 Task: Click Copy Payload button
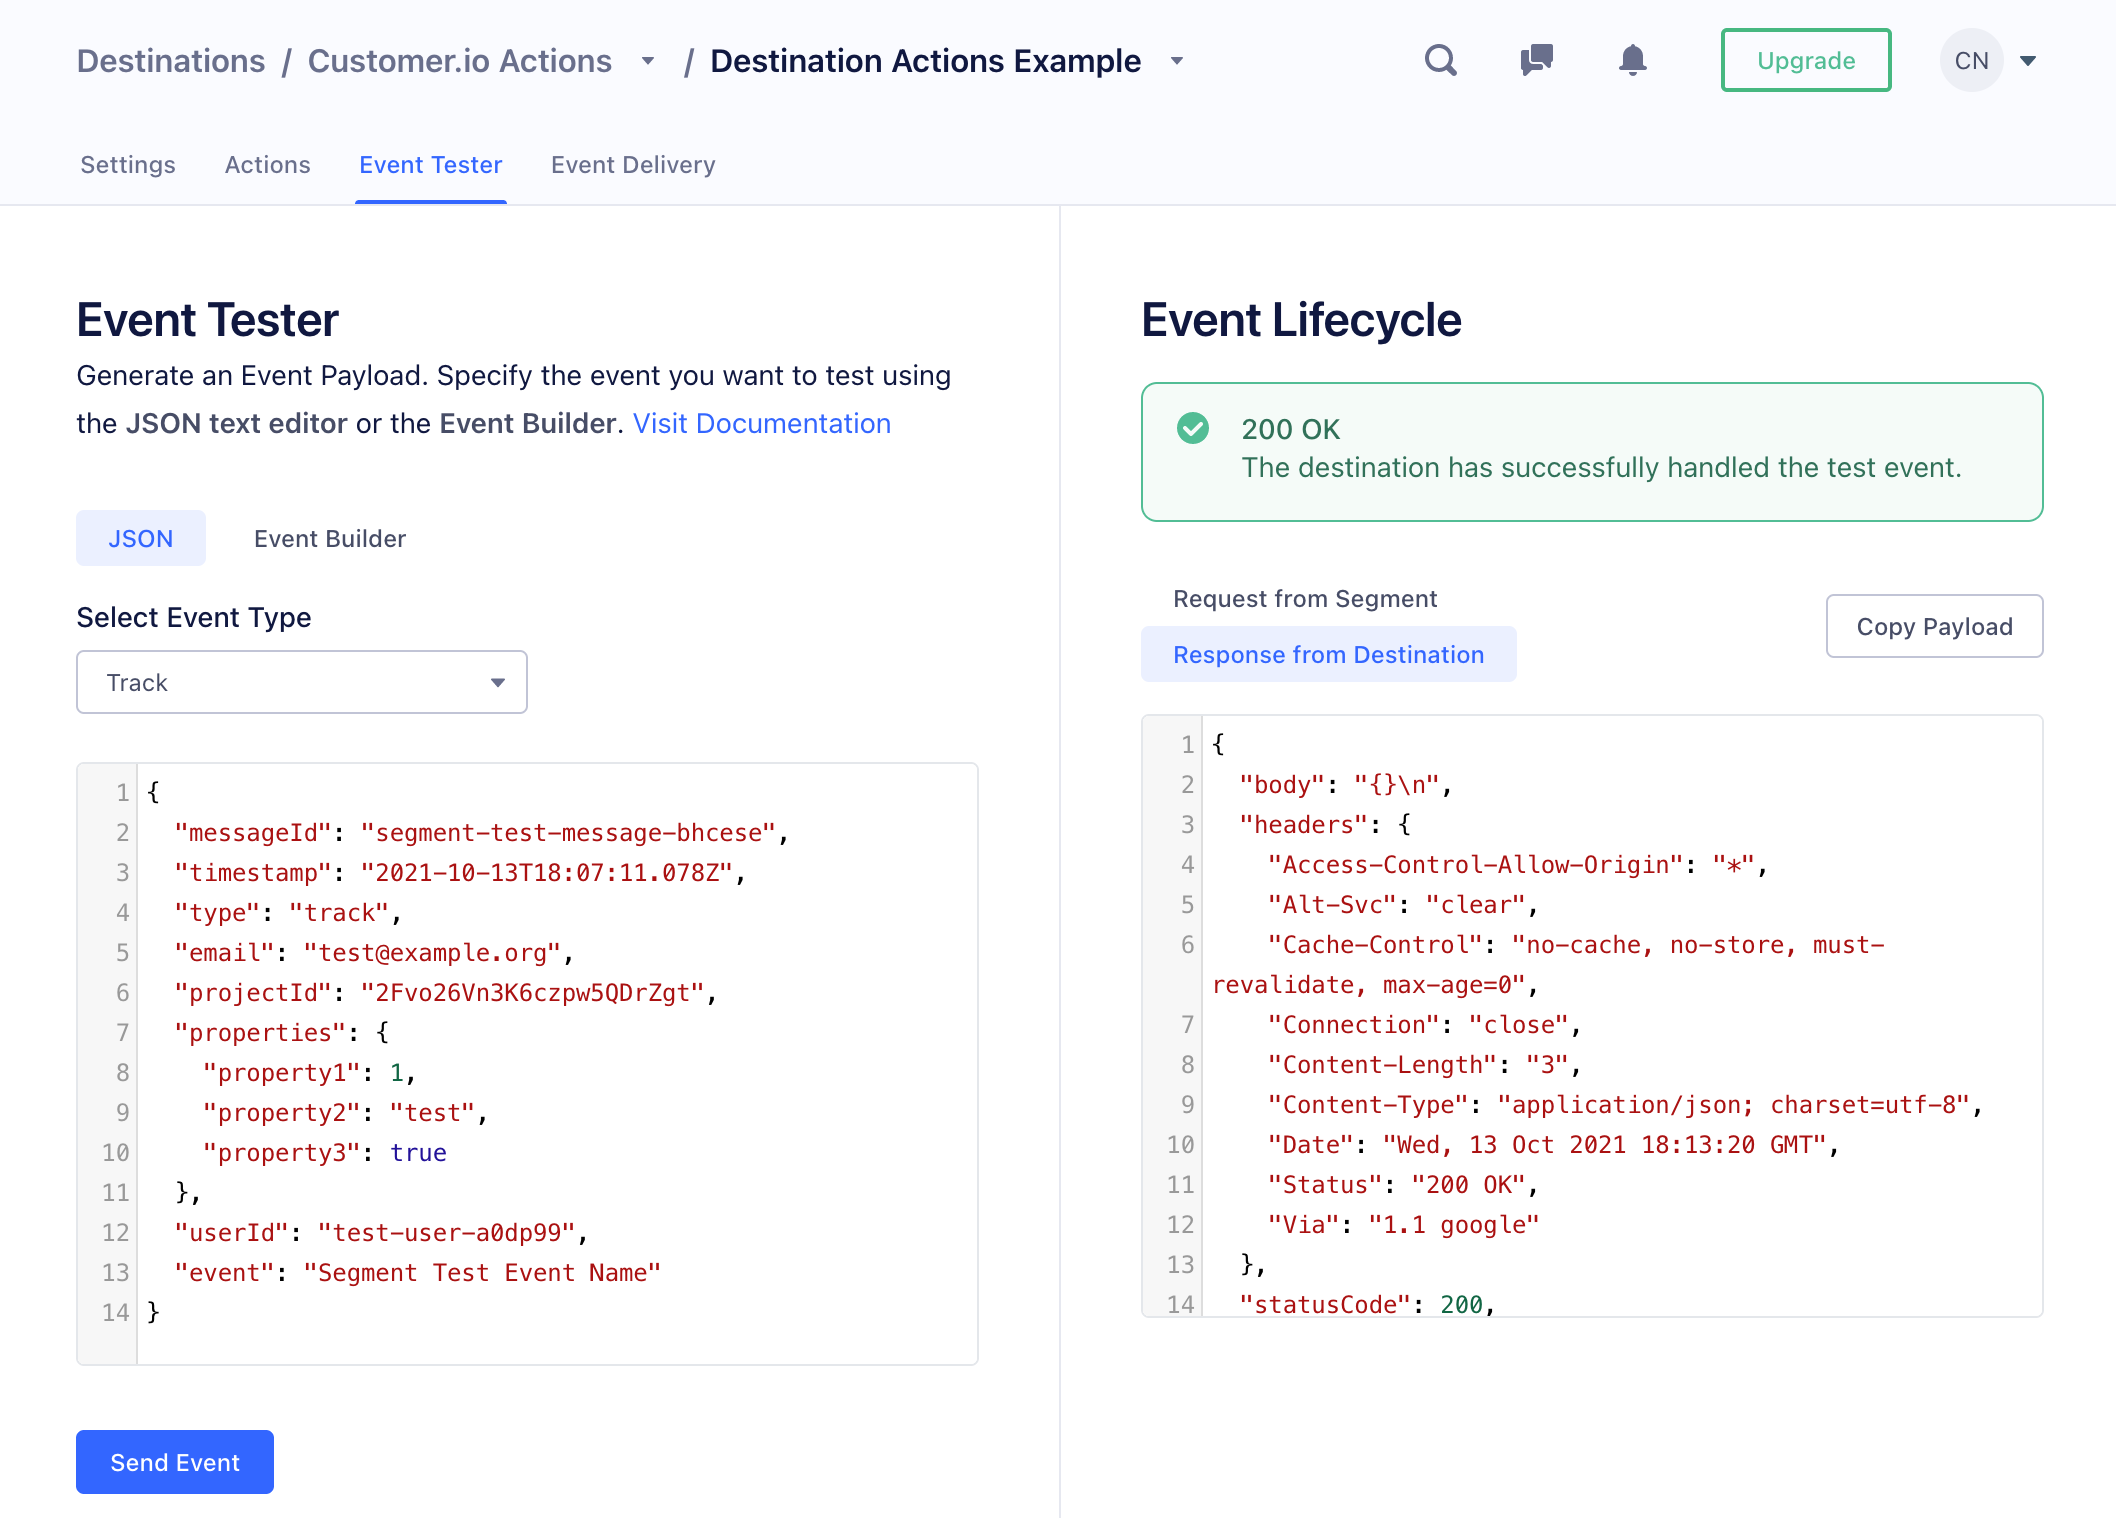tap(1934, 626)
